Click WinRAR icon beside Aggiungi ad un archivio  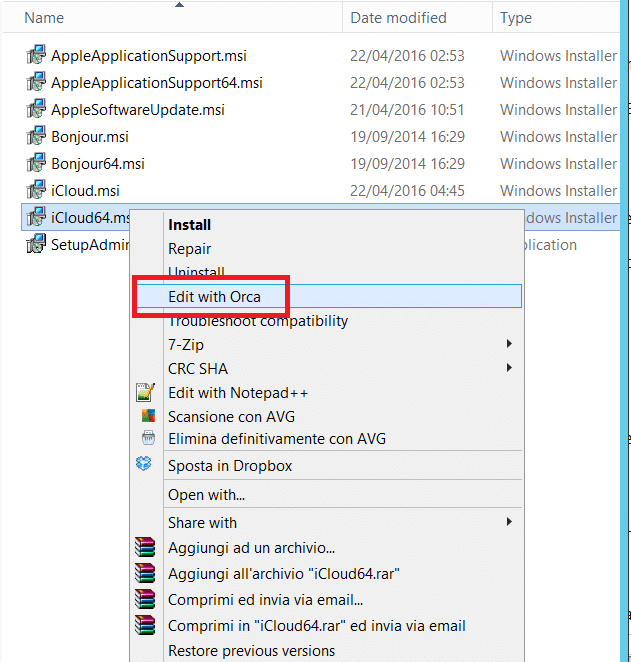click(x=148, y=548)
